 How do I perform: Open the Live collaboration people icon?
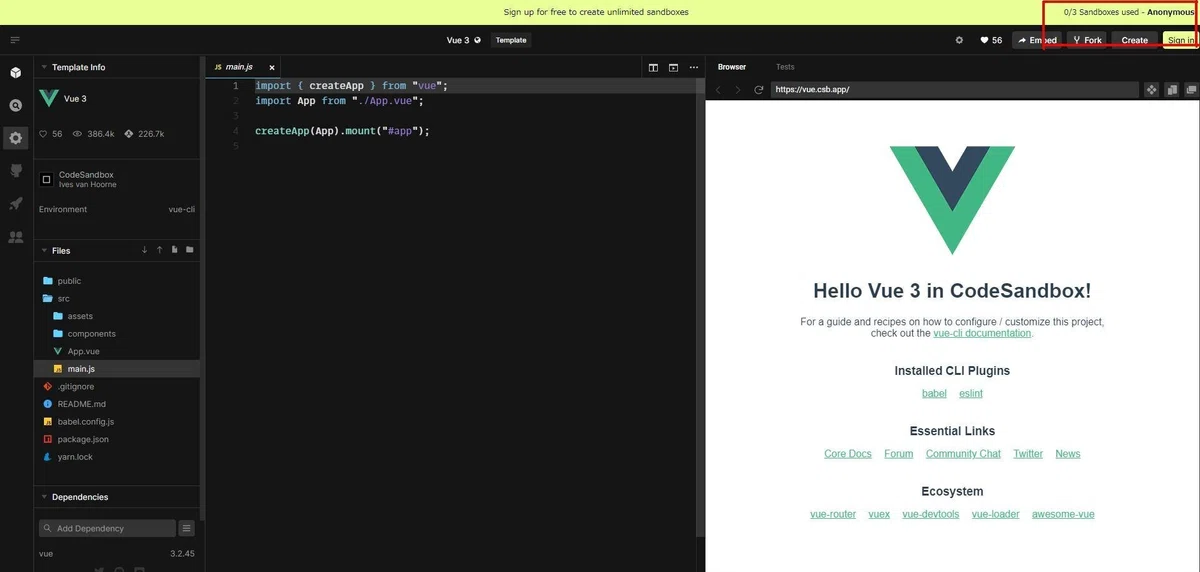(x=16, y=237)
